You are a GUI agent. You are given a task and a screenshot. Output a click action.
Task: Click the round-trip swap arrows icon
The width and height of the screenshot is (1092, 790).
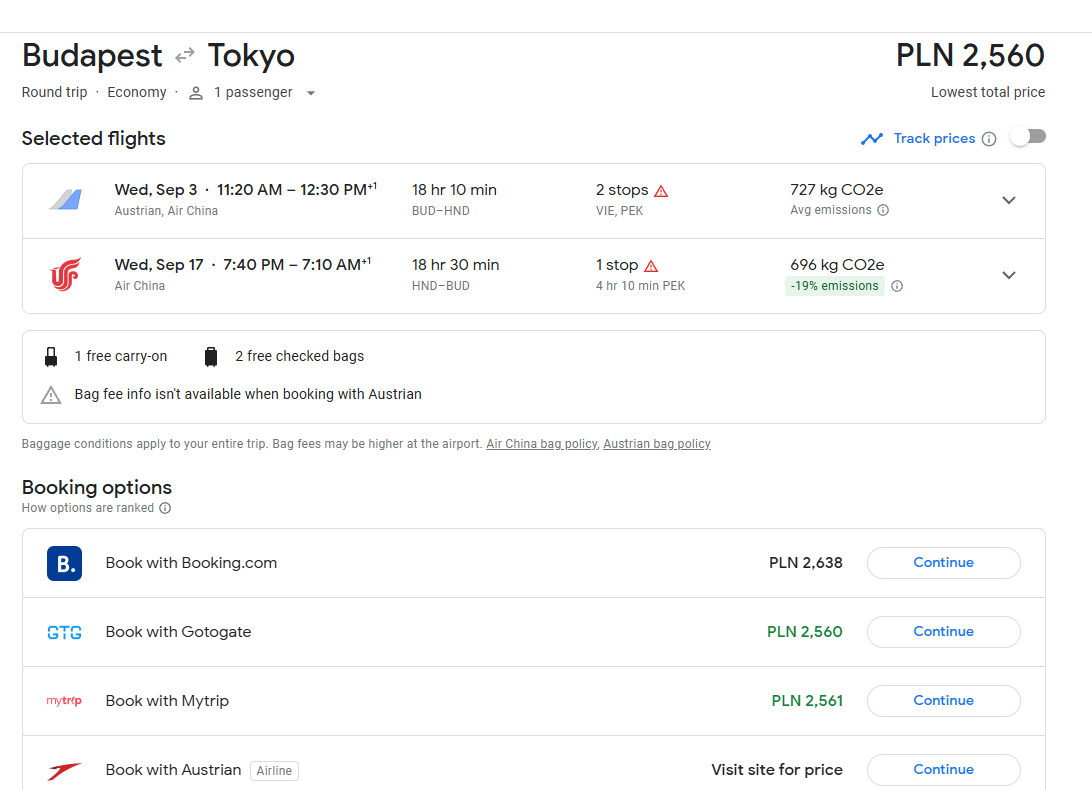tap(185, 56)
